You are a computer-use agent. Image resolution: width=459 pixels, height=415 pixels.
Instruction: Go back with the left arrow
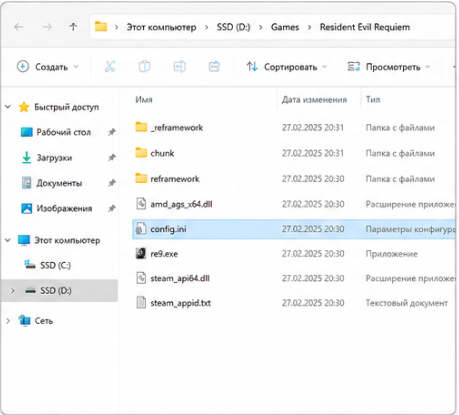19,27
